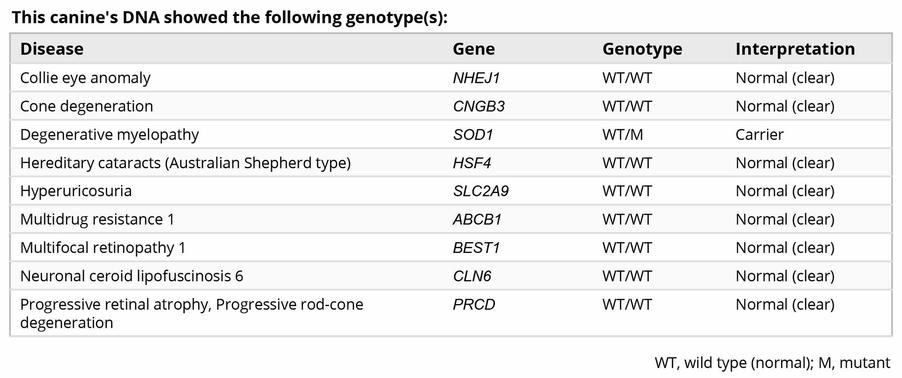
Task: Select Degenerative myelopathy disease entry
Action: point(109,135)
